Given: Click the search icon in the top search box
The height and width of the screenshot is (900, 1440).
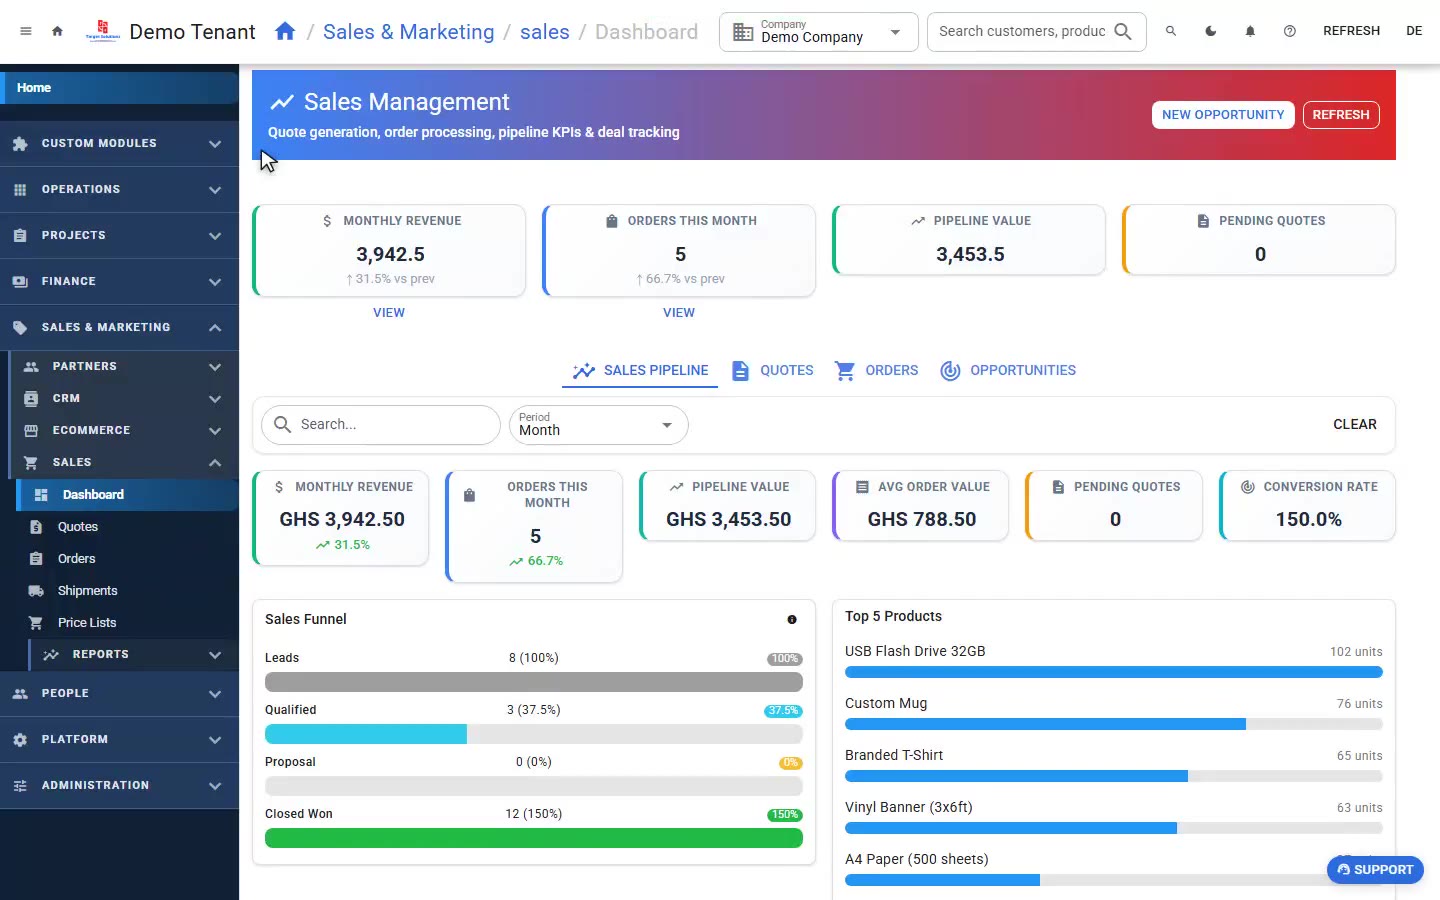Looking at the screenshot, I should click(x=1123, y=31).
